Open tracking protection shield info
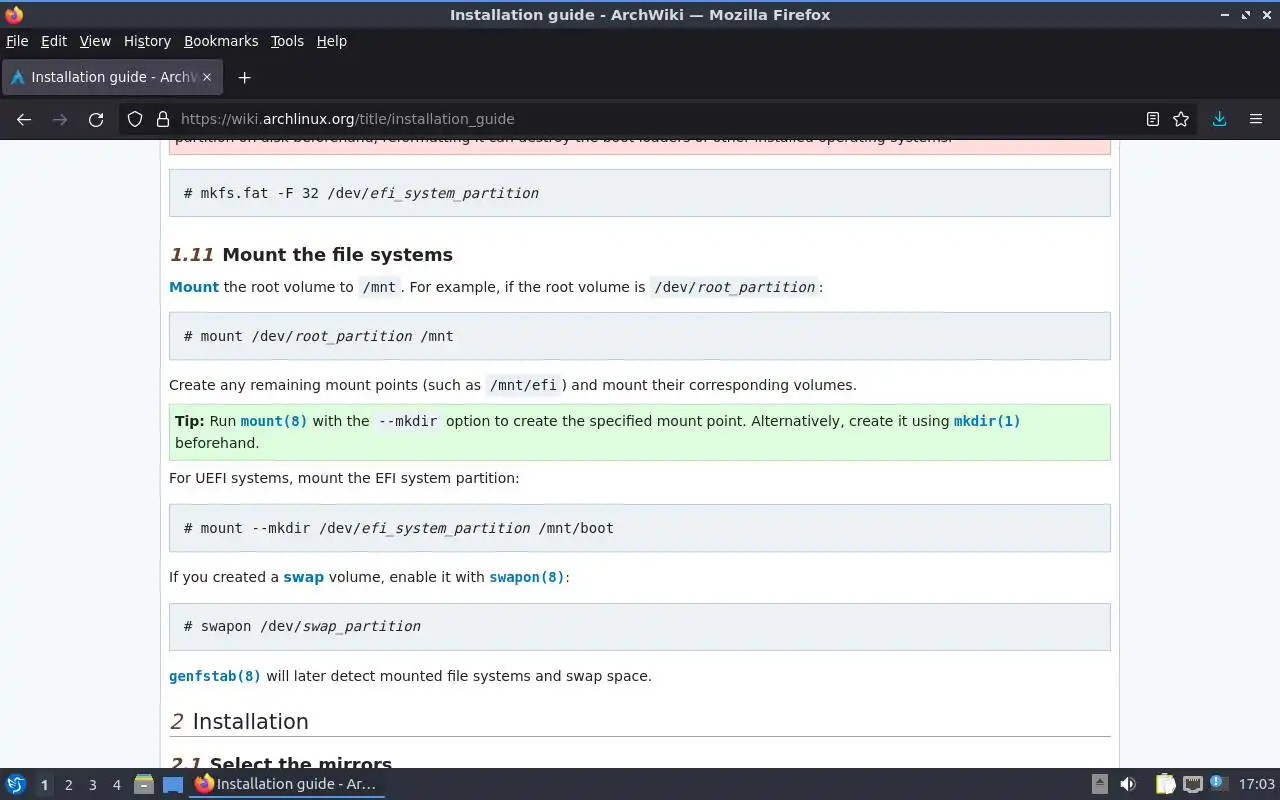 [135, 119]
